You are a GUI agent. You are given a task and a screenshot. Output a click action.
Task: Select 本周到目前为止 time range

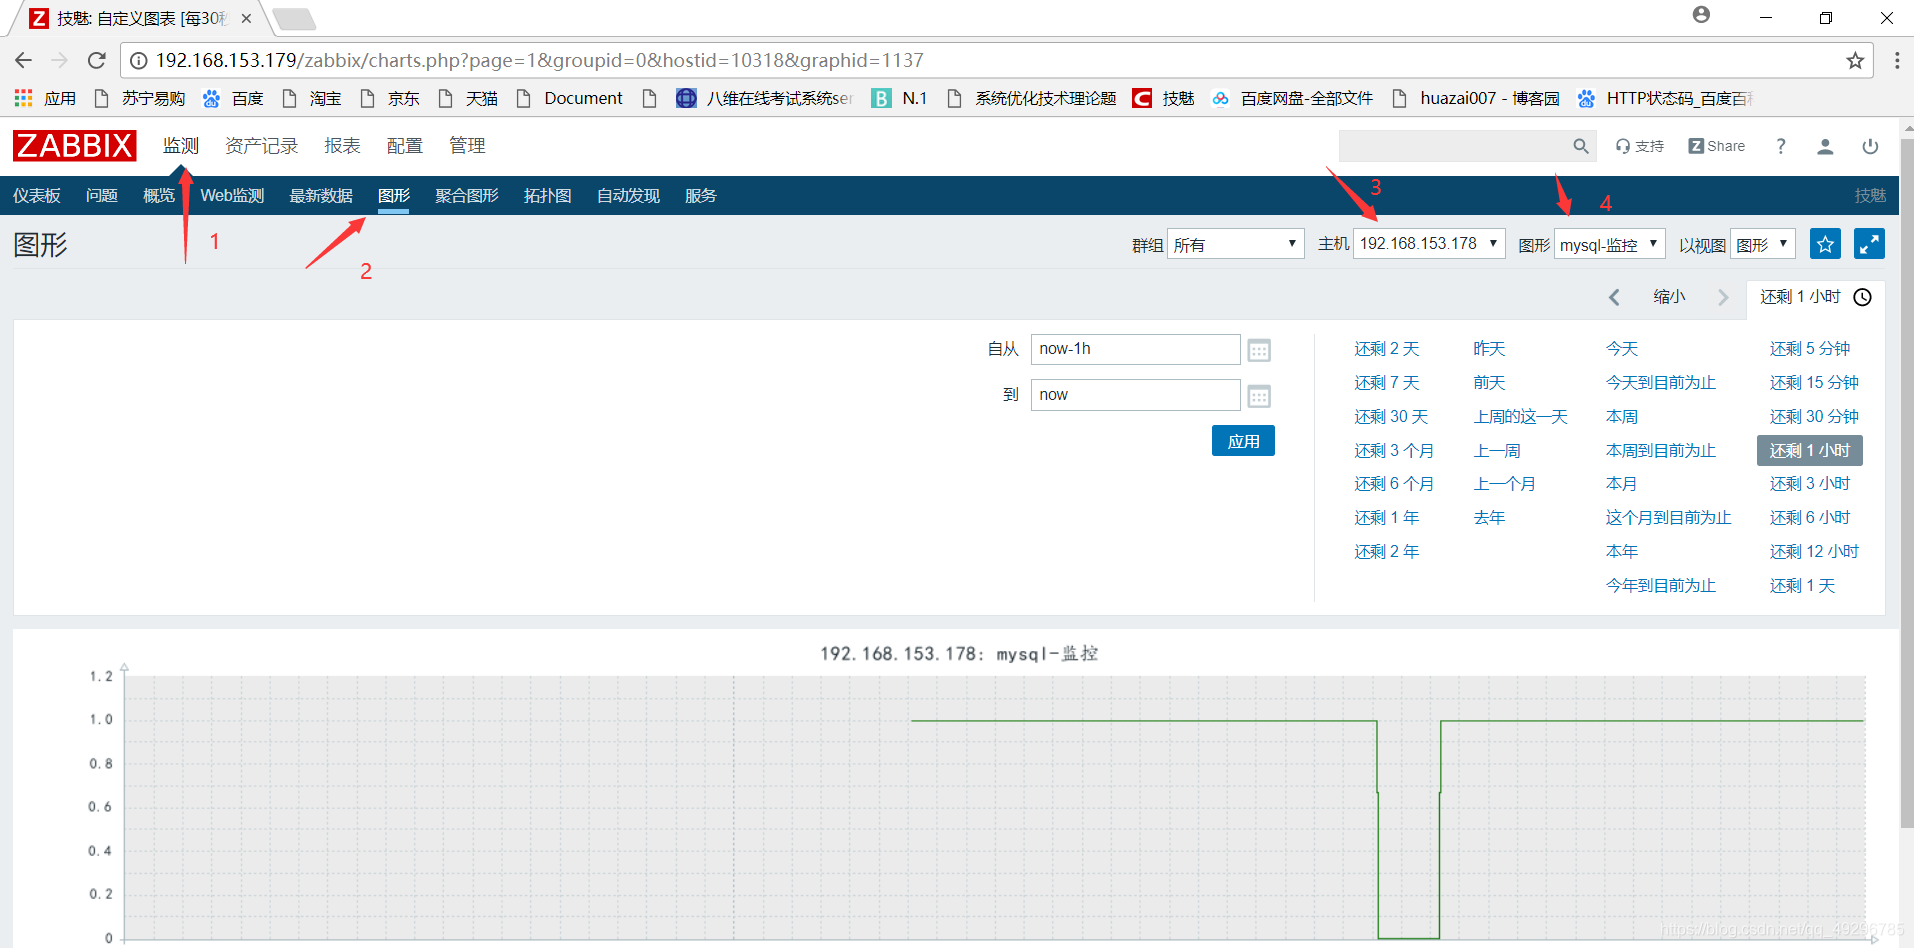(1661, 451)
